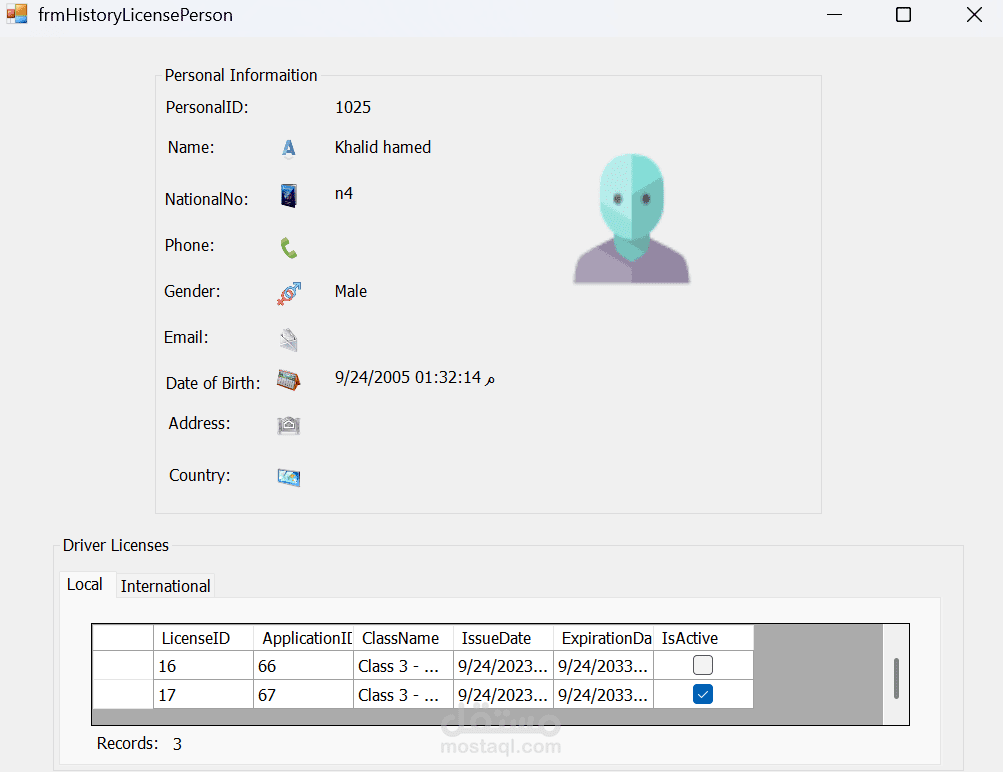
Task: Click the Name letter A icon
Action: tap(288, 149)
